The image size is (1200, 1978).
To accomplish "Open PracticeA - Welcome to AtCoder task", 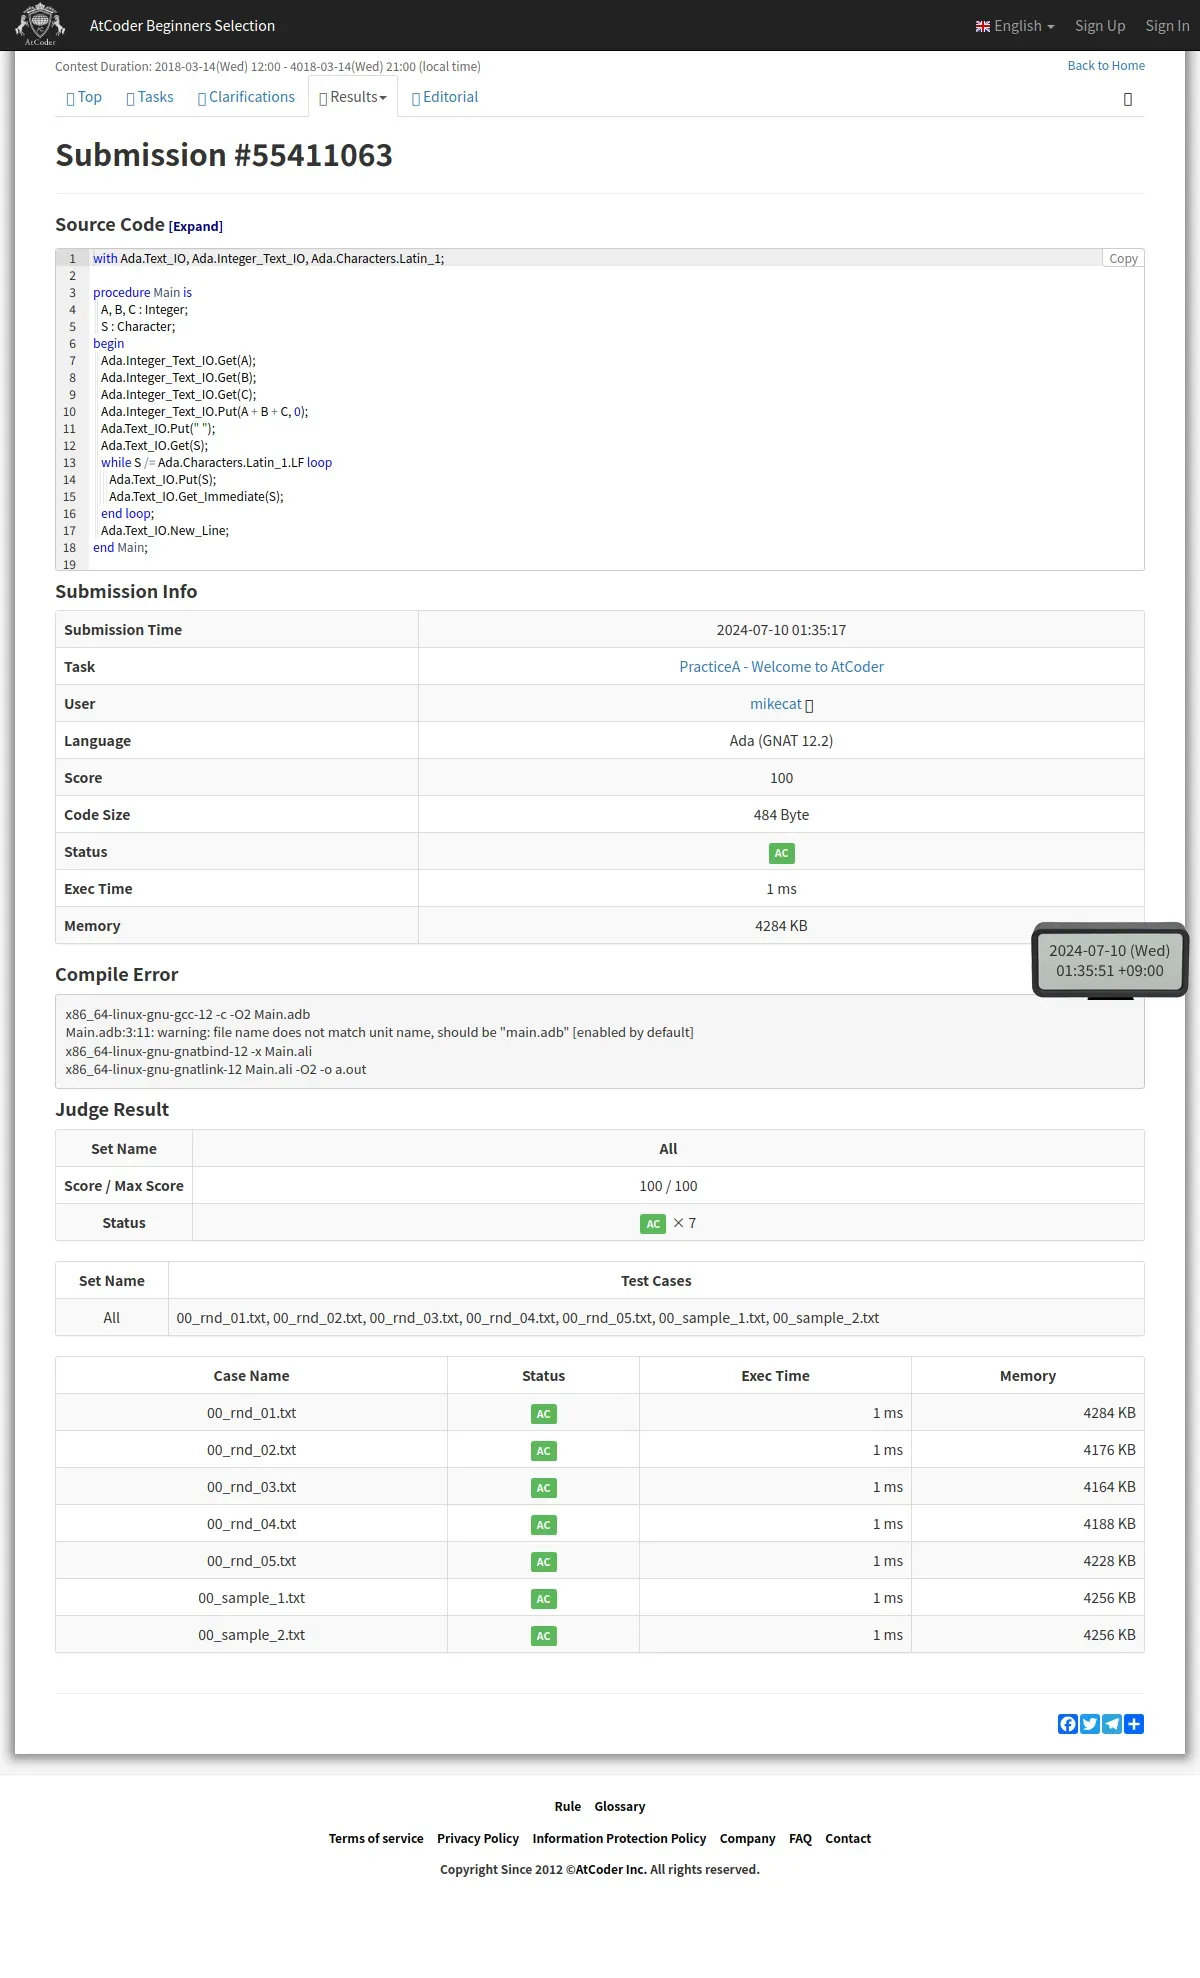I will [781, 667].
